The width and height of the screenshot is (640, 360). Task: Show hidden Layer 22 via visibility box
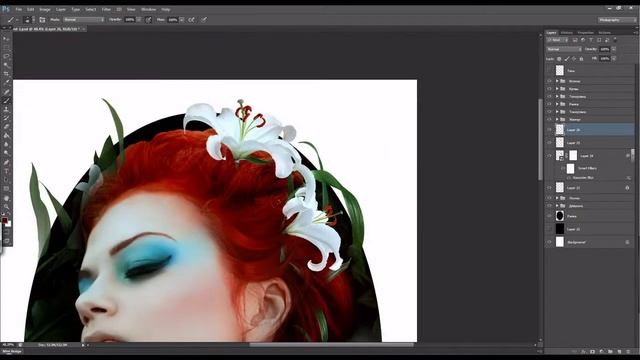pos(549,229)
